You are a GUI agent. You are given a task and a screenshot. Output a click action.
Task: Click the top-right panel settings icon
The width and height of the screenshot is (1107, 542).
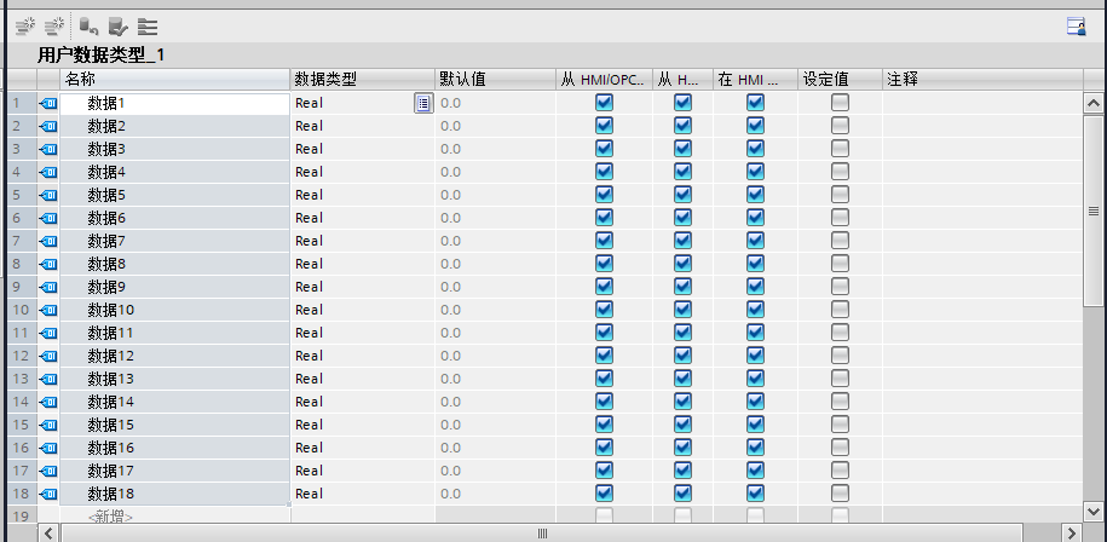coord(1076,27)
